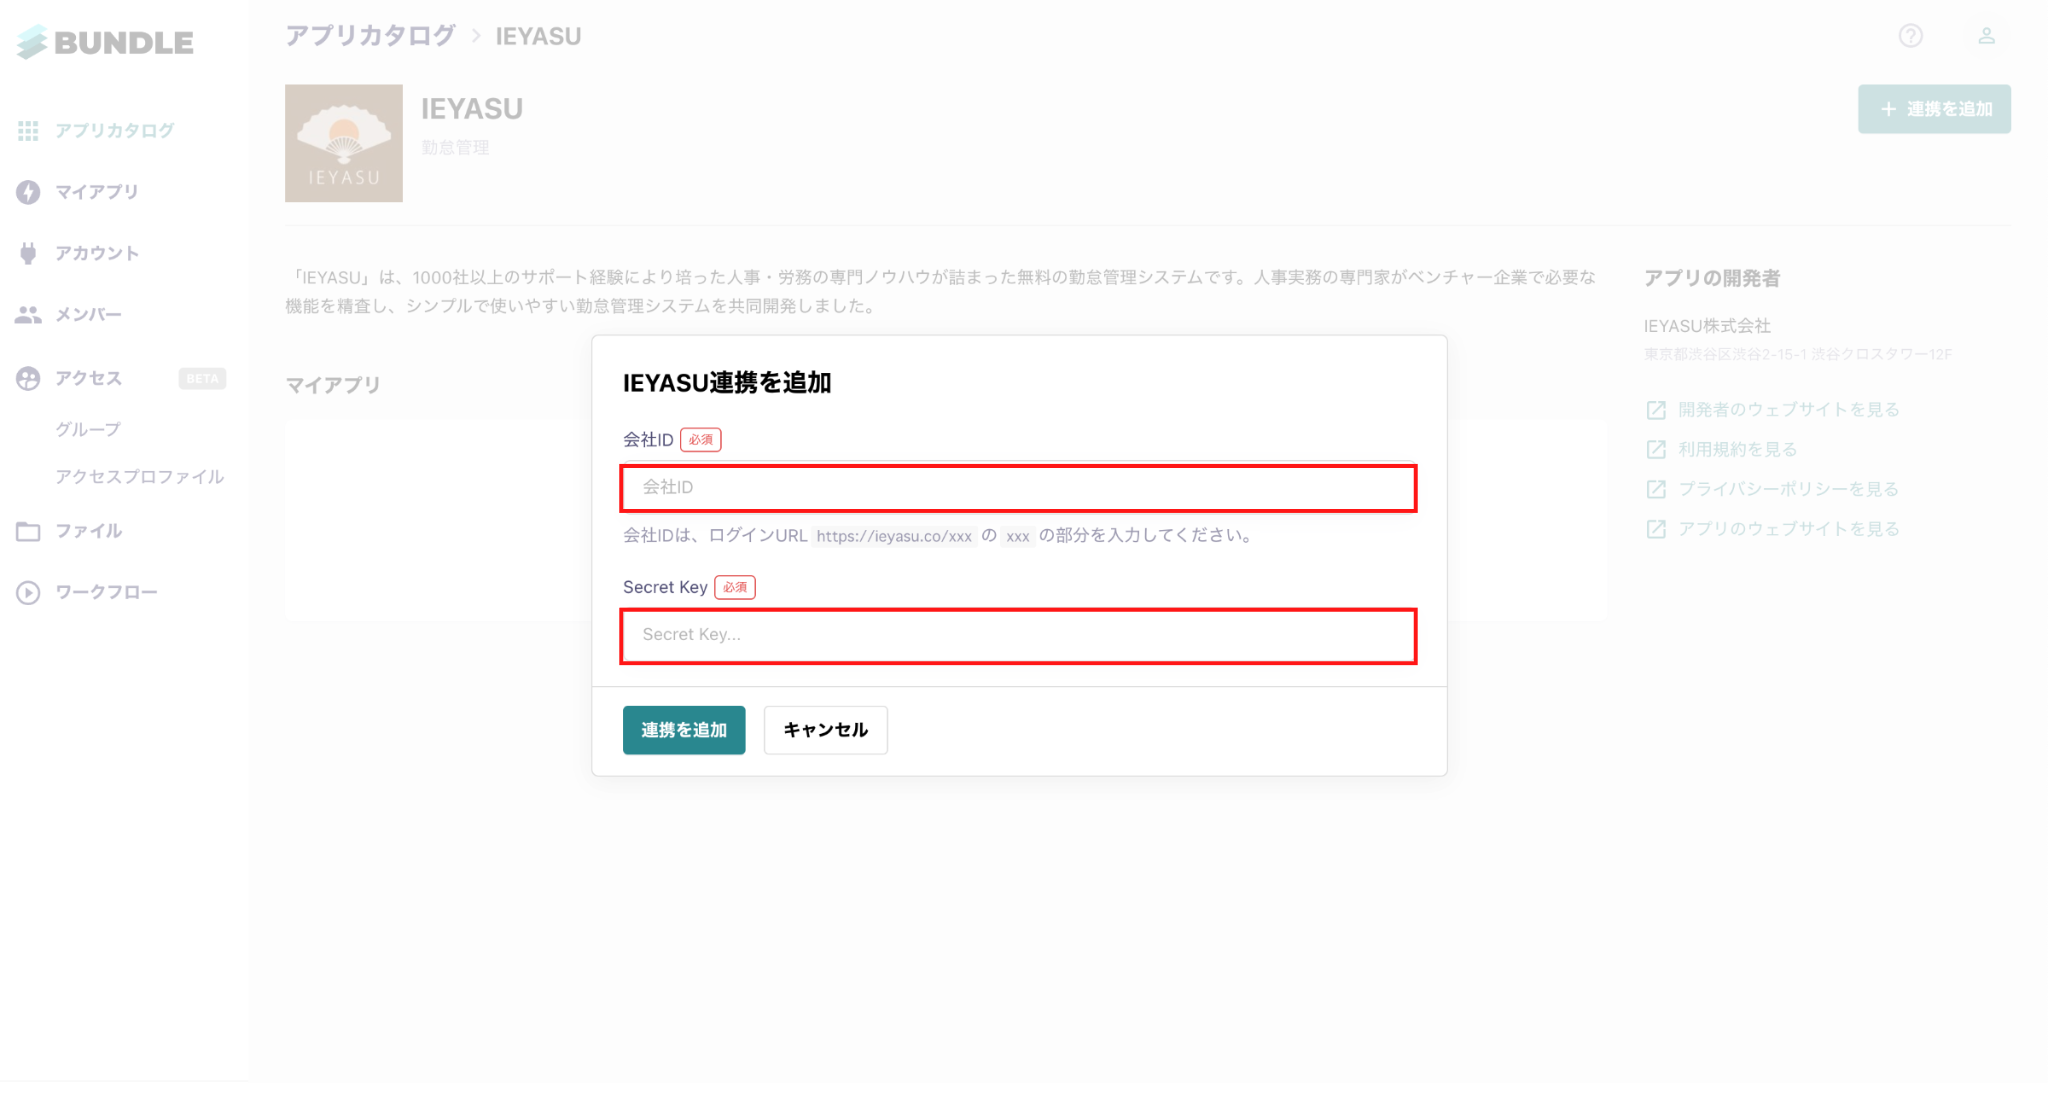
Task: Click external link icon beside 利用規約を見る
Action: (x=1656, y=450)
